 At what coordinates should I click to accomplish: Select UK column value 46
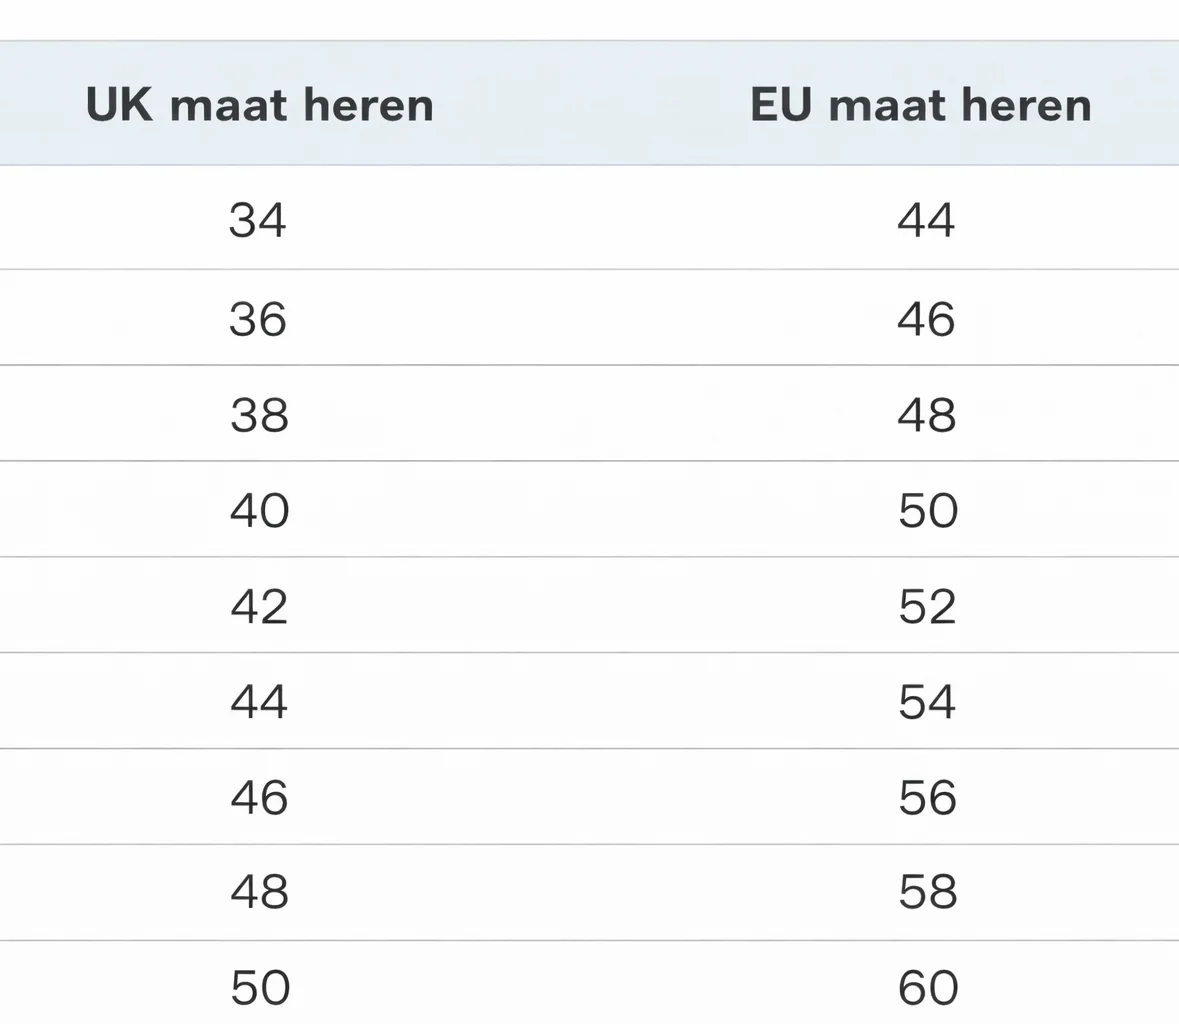[259, 798]
